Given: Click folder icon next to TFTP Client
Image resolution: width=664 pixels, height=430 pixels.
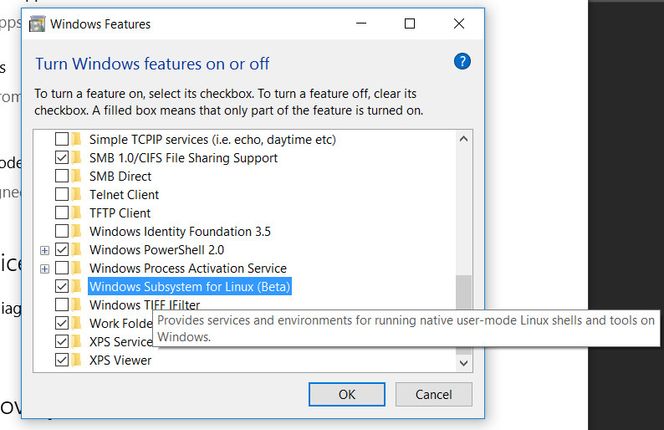Looking at the screenshot, I should pos(76,213).
